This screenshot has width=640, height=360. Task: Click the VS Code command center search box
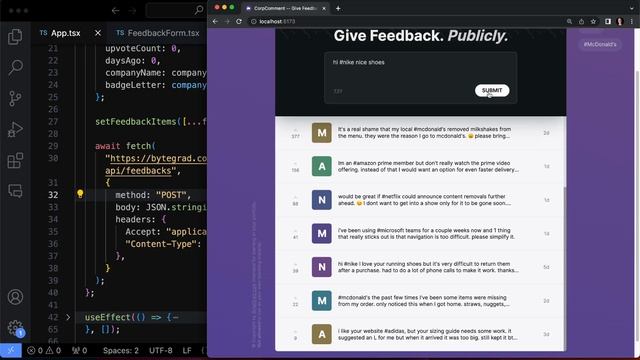pos(176,10)
